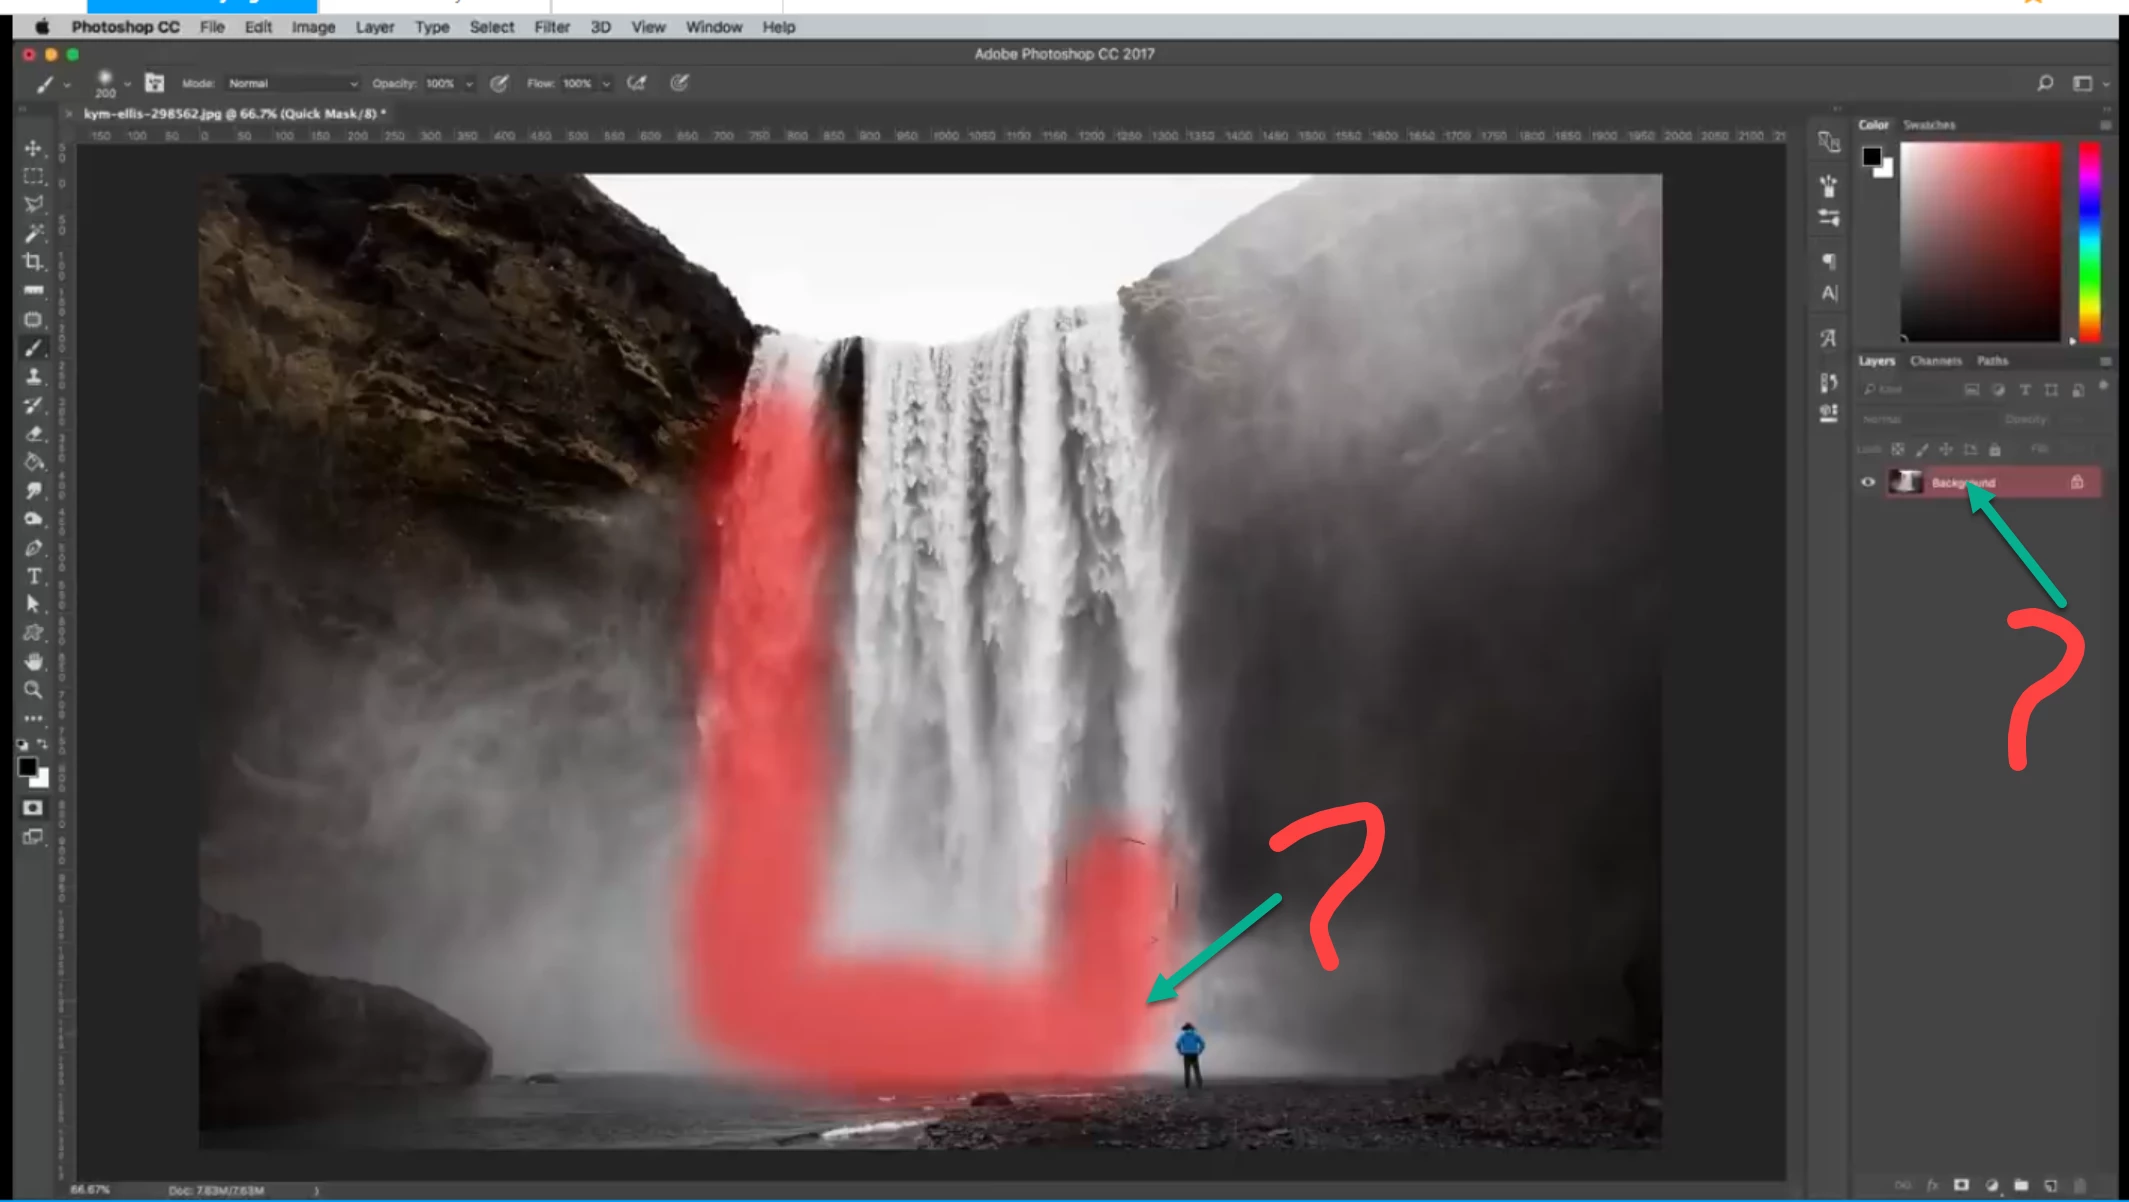The image size is (2129, 1202).
Task: Toggle Quick Mask mode in toolbar
Action: (x=33, y=808)
